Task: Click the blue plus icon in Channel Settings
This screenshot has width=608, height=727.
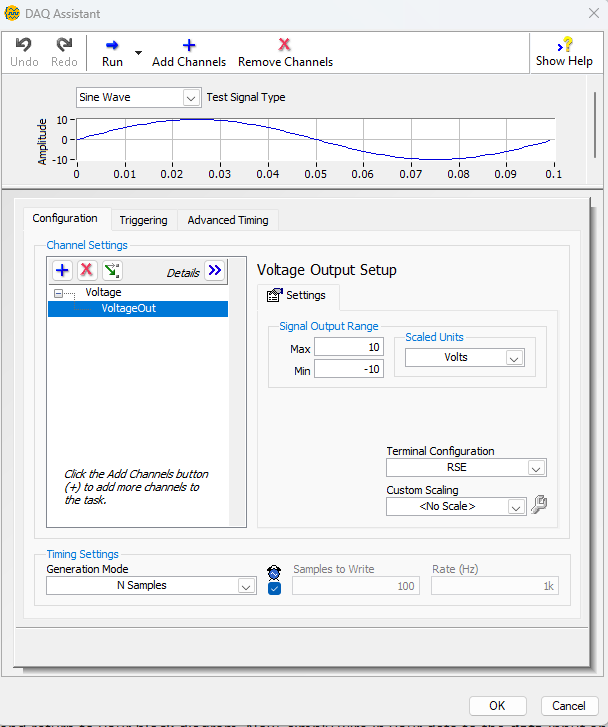Action: pyautogui.click(x=62, y=271)
